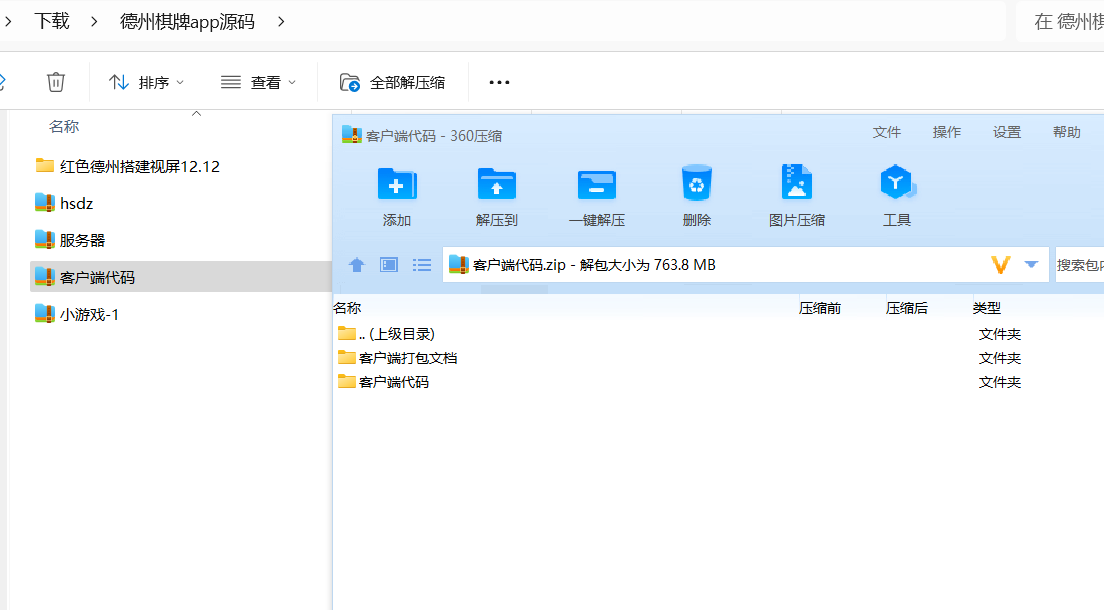The width and height of the screenshot is (1104, 610).
Task: Click the Explorer delete trash icon
Action: pos(56,82)
